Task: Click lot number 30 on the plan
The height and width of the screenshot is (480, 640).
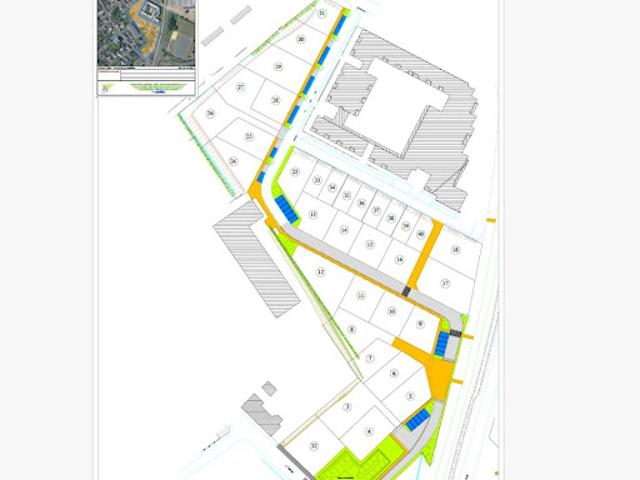Action: (301, 40)
